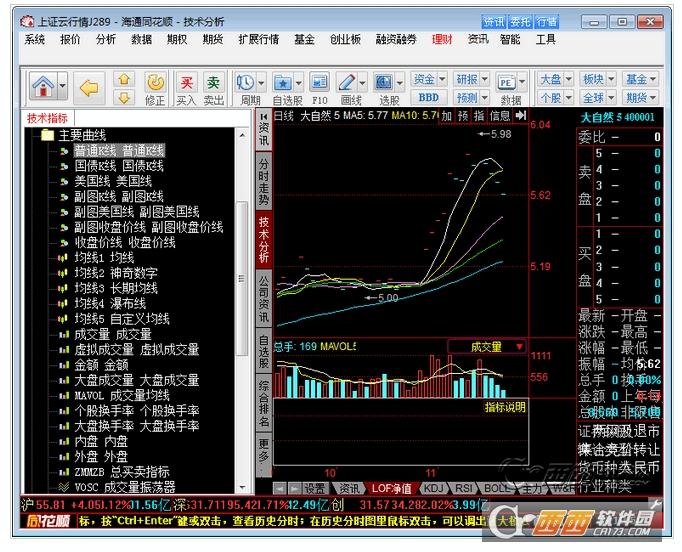The image size is (682, 552).
Task: Expand the 周期 dropdown arrow
Action: [x=261, y=83]
